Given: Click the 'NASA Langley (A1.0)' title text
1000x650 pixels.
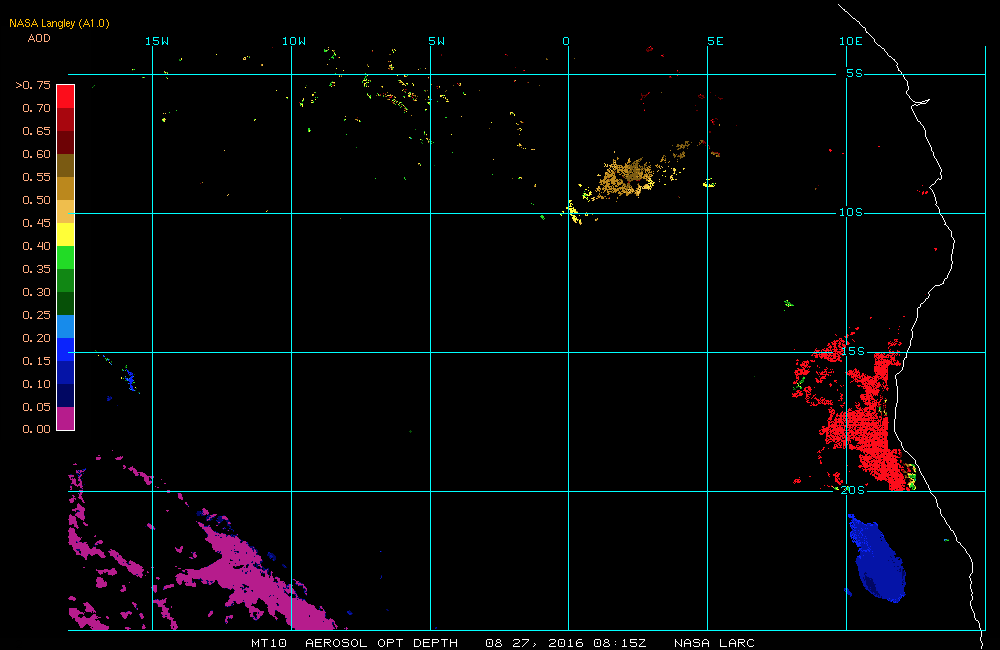Looking at the screenshot, I should (59, 23).
